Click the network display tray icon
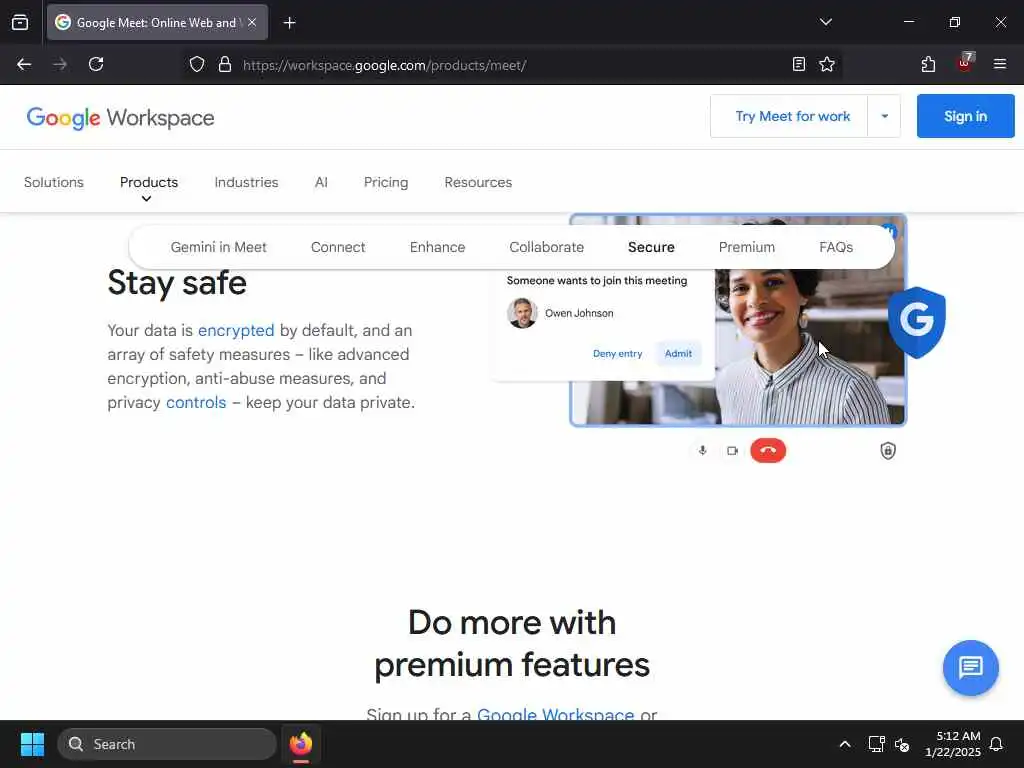The width and height of the screenshot is (1024, 768). 876,744
